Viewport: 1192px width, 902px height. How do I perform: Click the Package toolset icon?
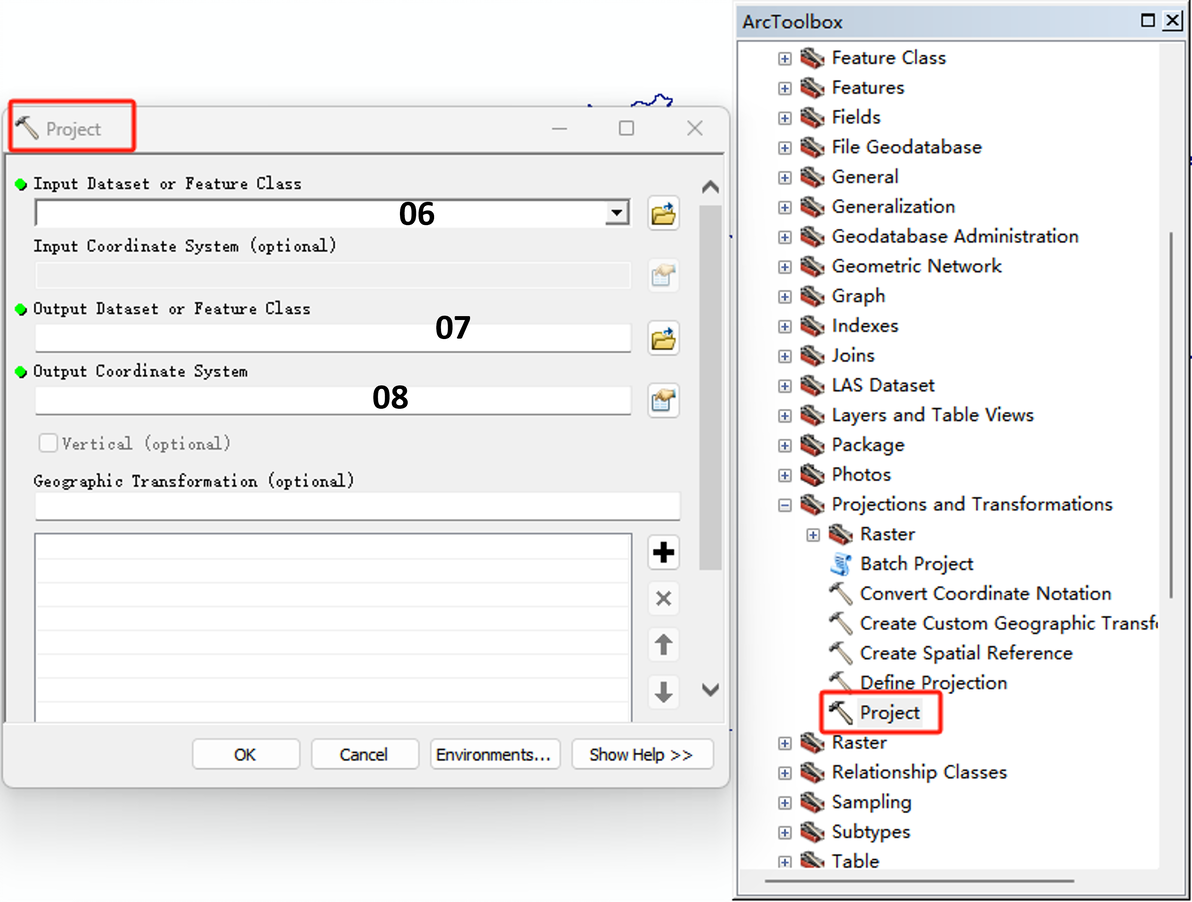(x=812, y=445)
